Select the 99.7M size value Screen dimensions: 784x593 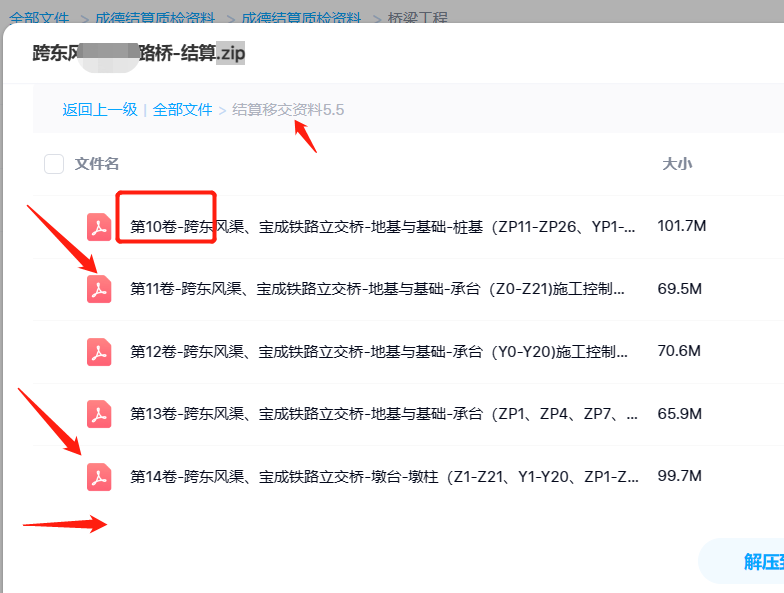coord(680,476)
